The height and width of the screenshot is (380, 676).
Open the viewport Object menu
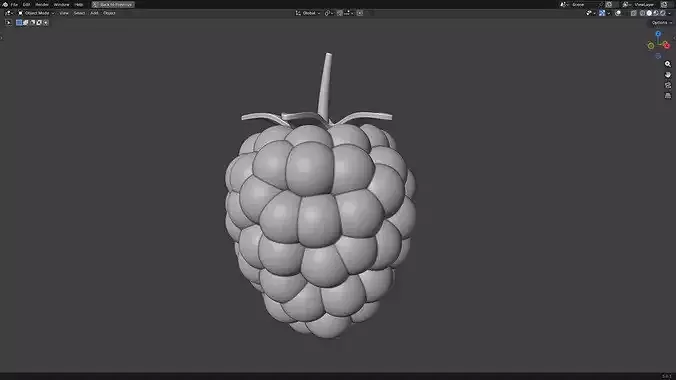109,13
